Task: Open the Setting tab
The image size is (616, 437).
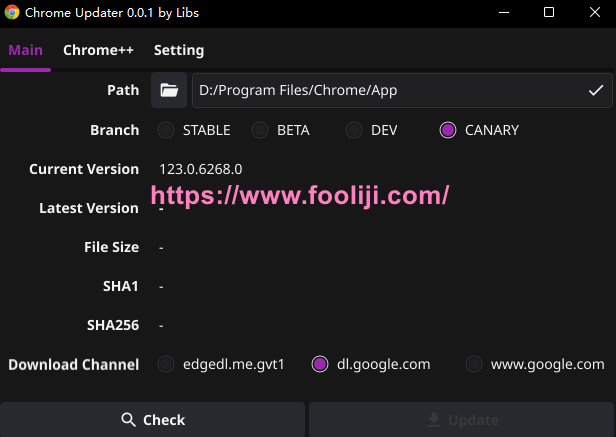Action: coord(179,50)
